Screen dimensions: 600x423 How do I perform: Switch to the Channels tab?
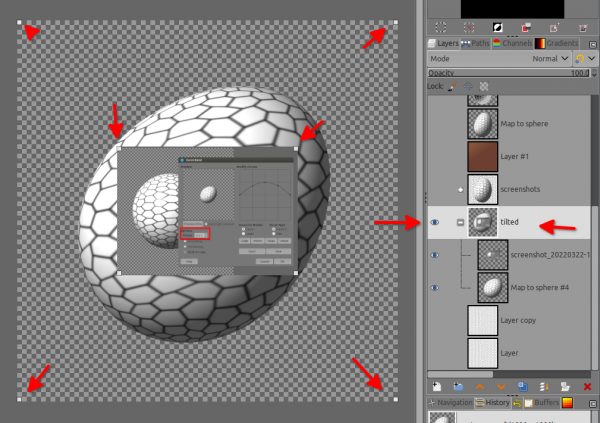point(513,43)
